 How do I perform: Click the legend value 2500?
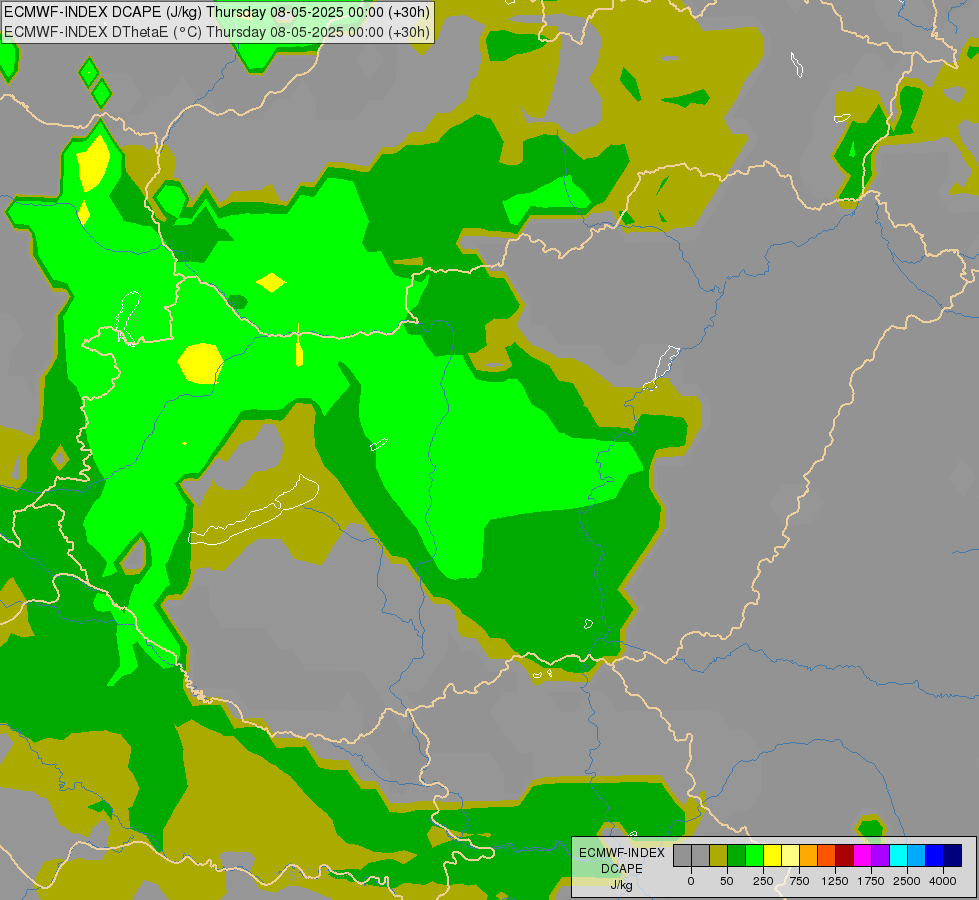[907, 881]
